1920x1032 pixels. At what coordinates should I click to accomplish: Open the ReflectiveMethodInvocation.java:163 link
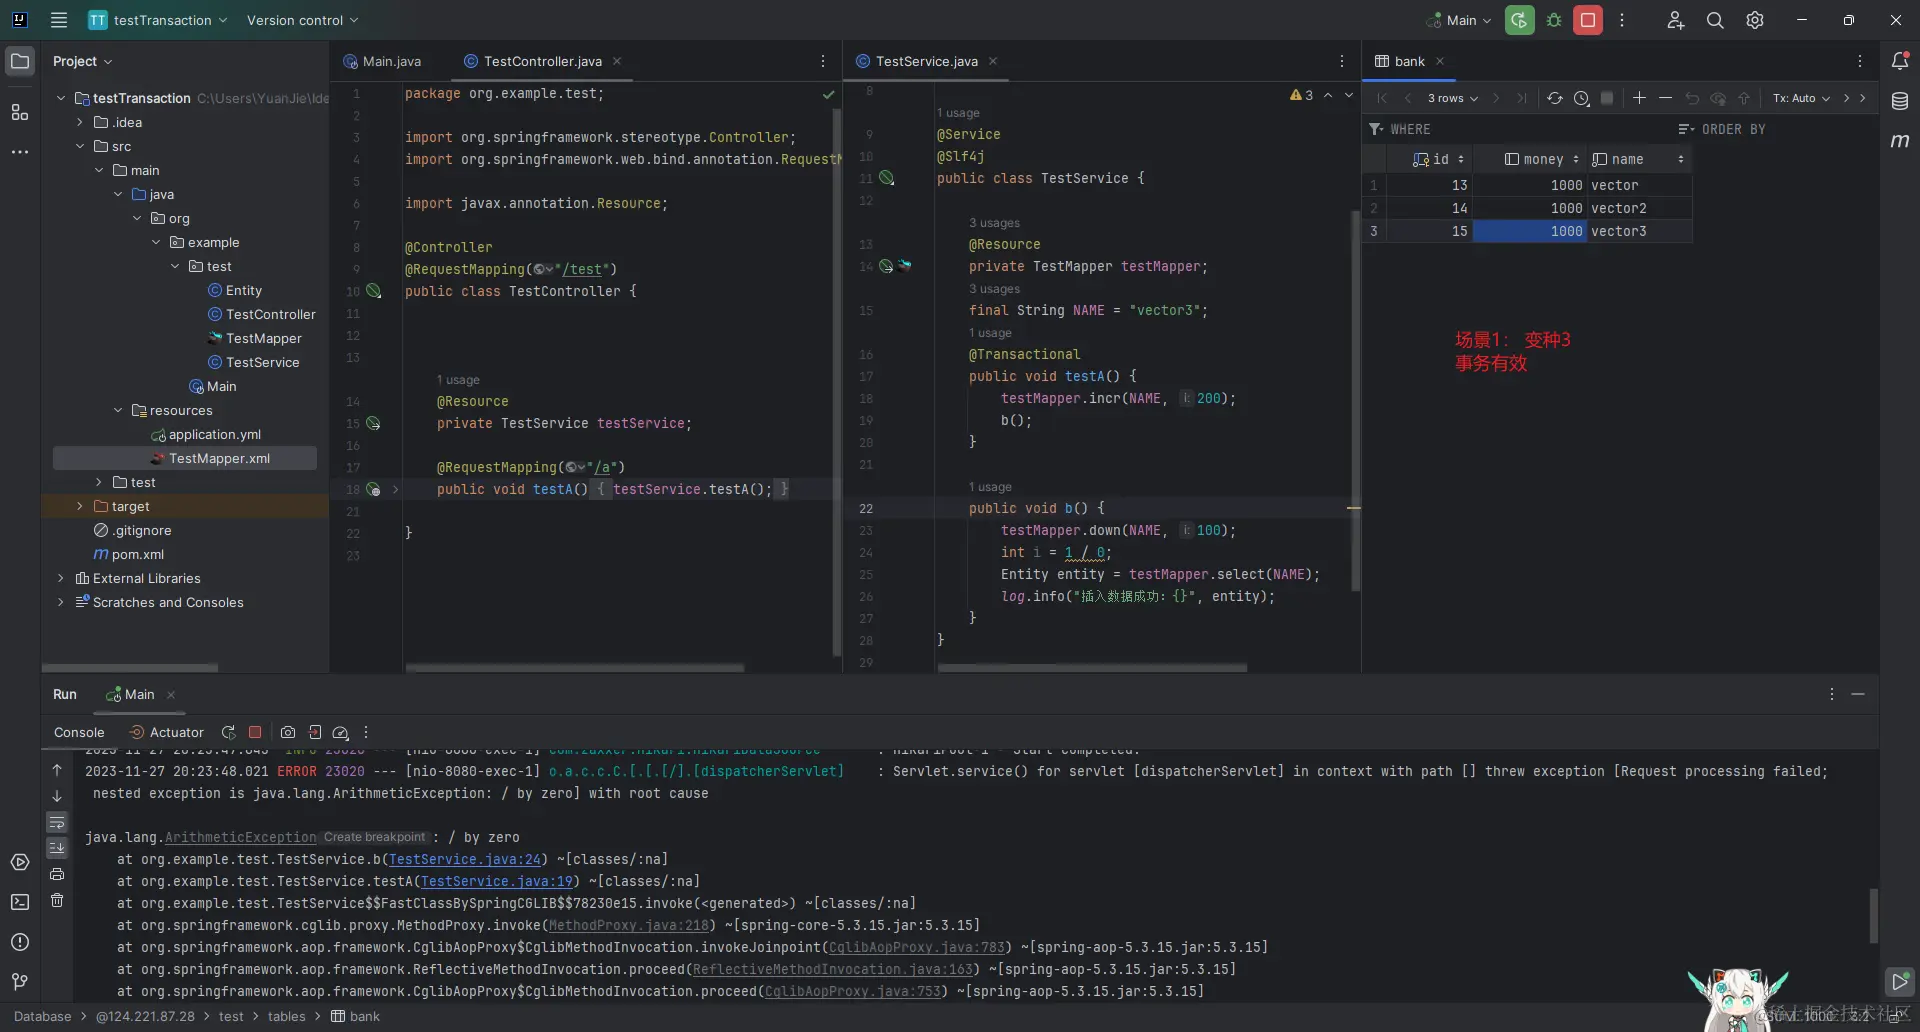[x=832, y=969]
